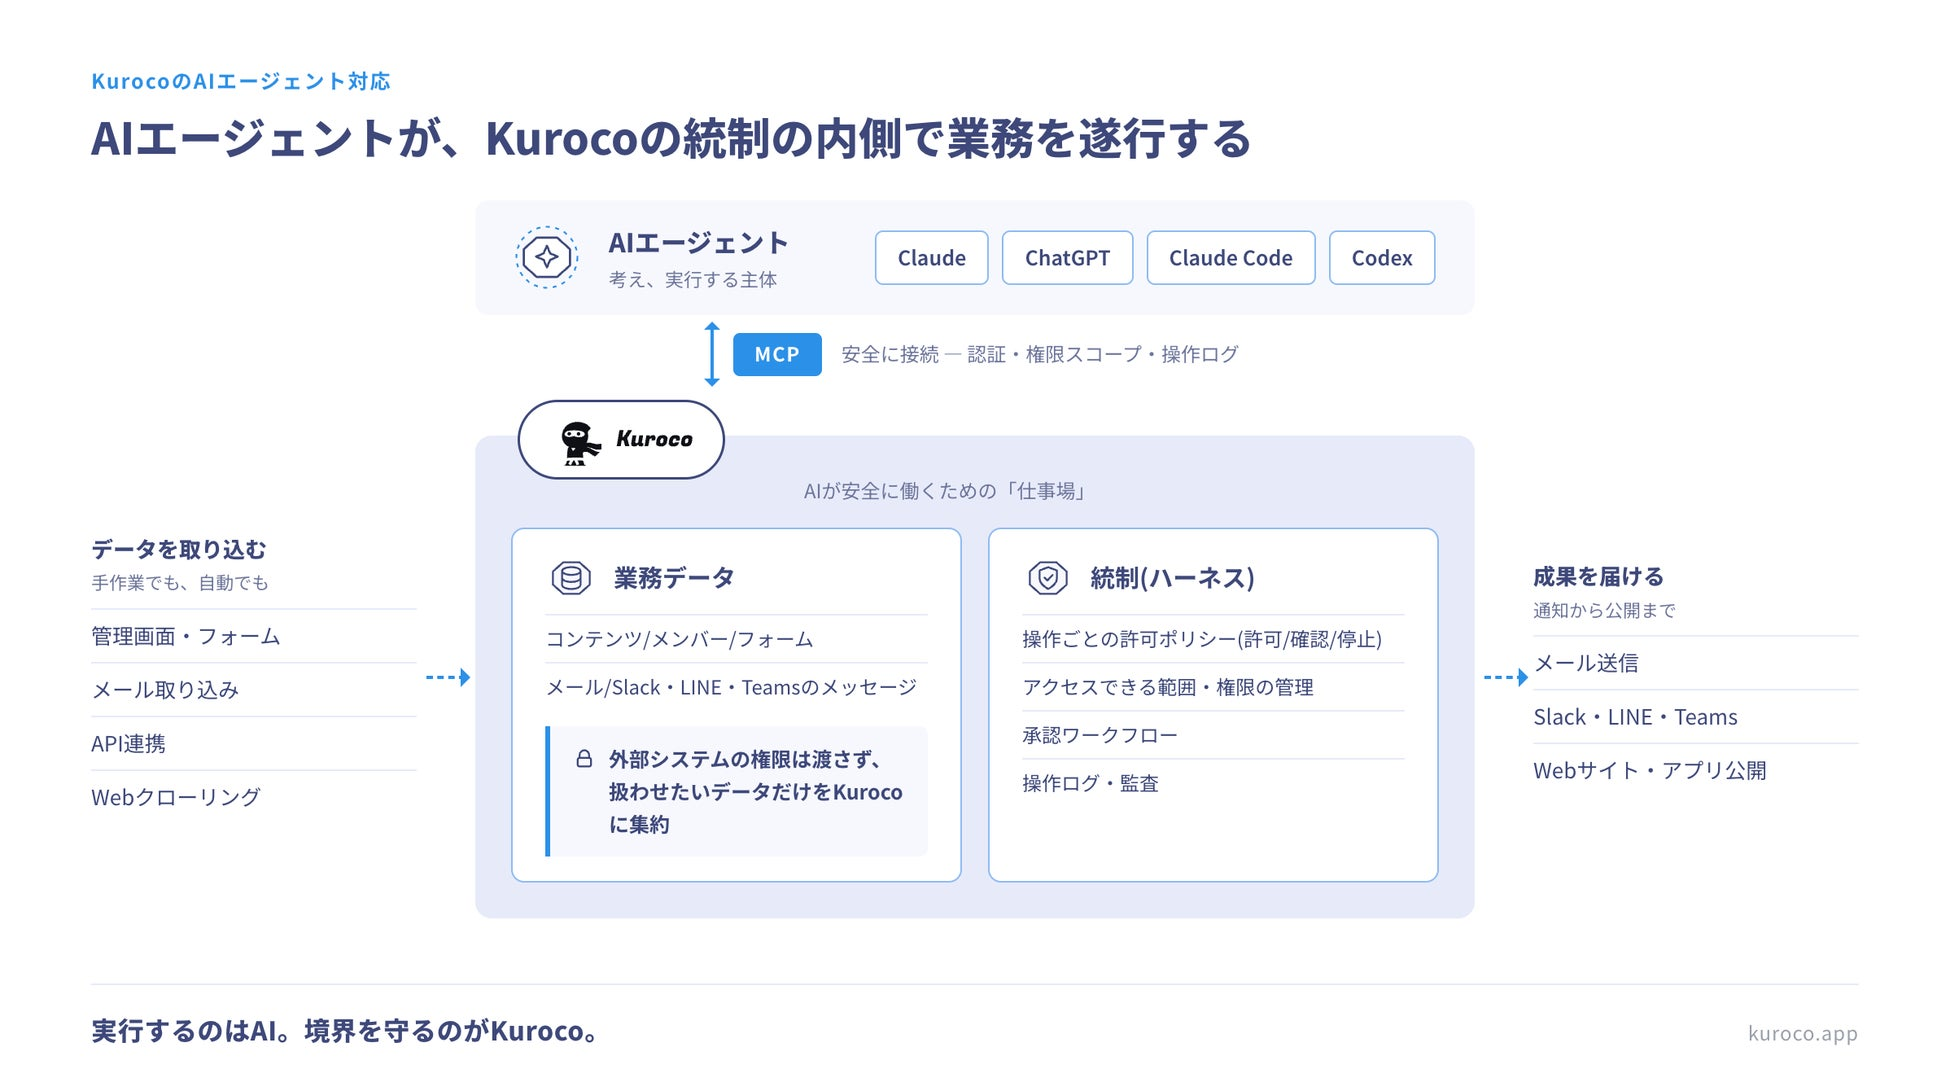
Task: Click the Kuroco pill label
Action: click(x=621, y=440)
